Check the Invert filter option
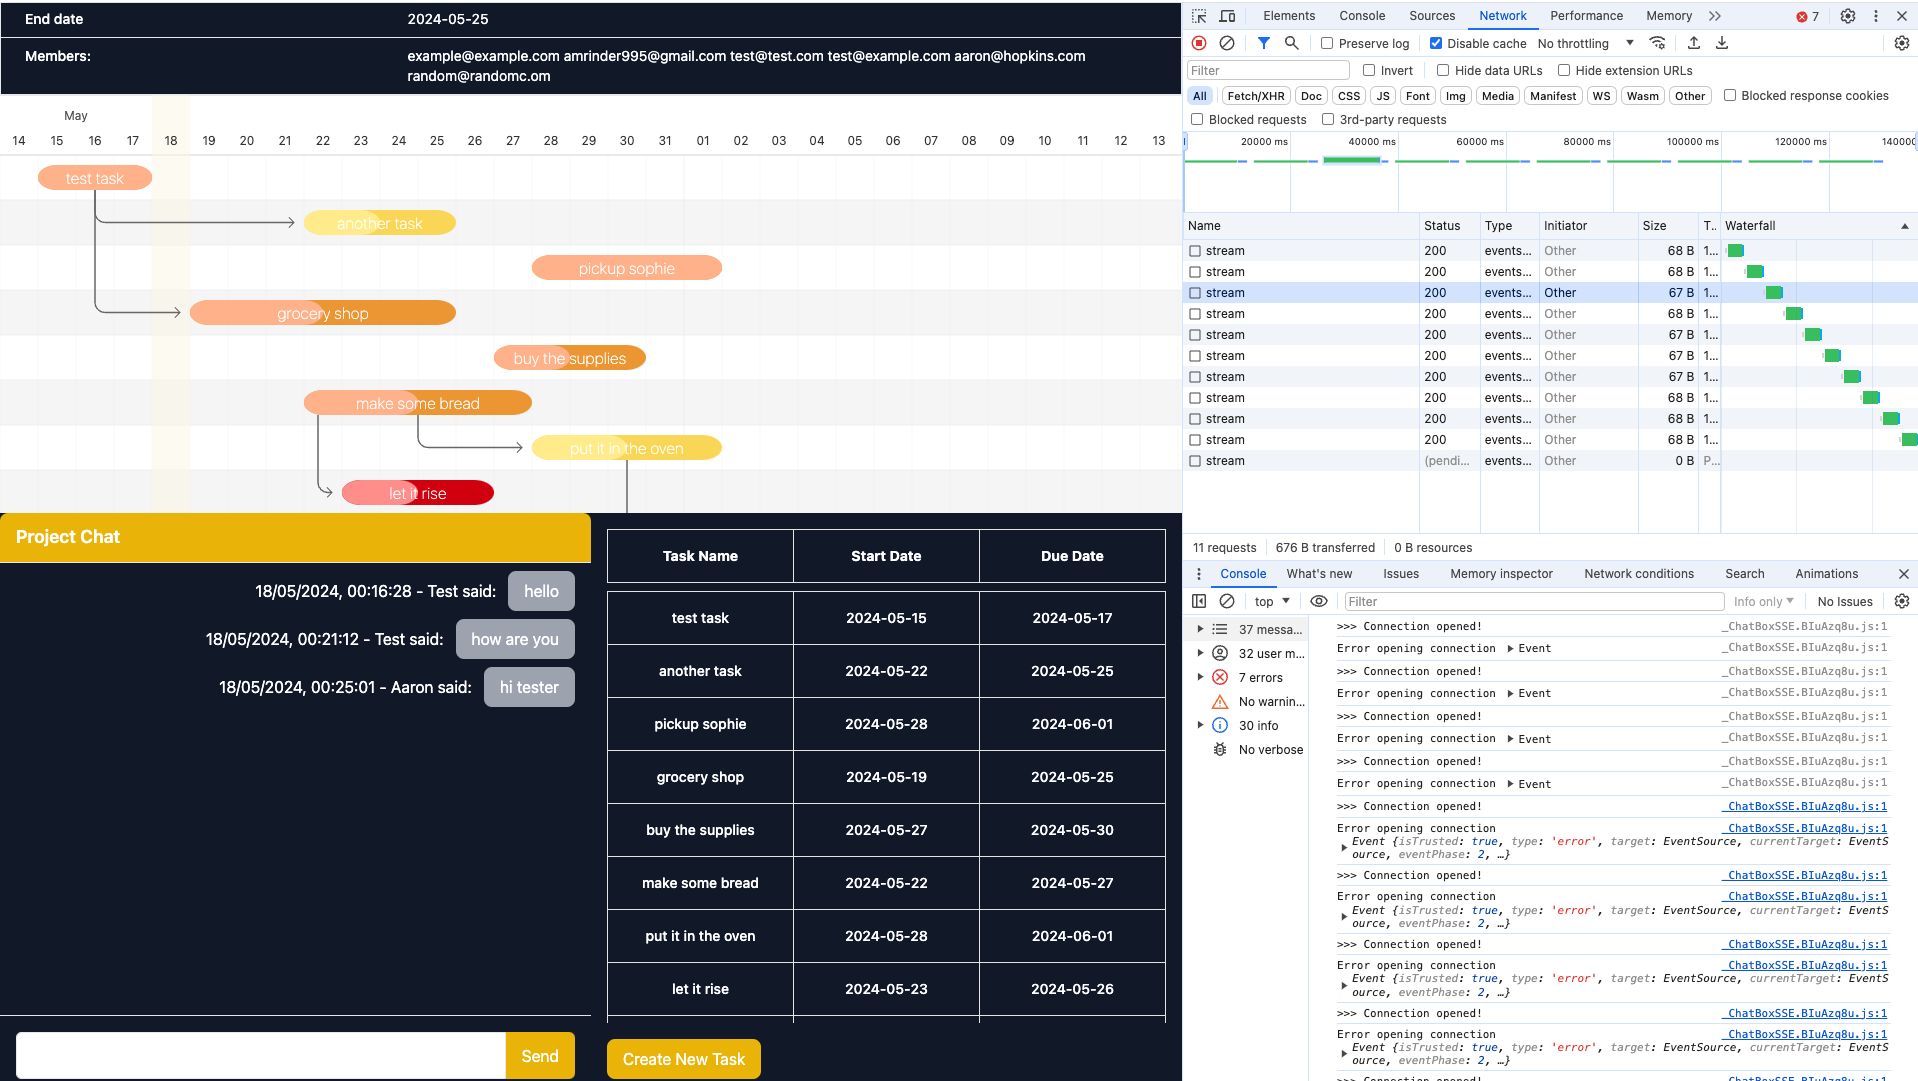This screenshot has height=1081, width=1918. 1368,70
